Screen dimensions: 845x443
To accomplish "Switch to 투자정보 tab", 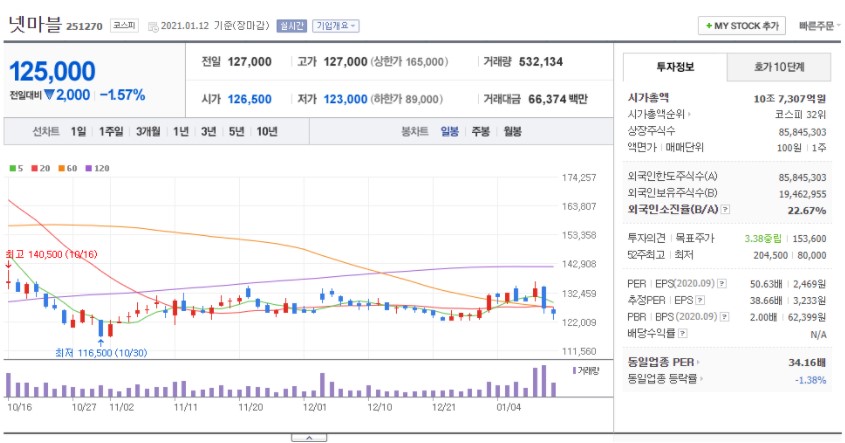I will [675, 67].
